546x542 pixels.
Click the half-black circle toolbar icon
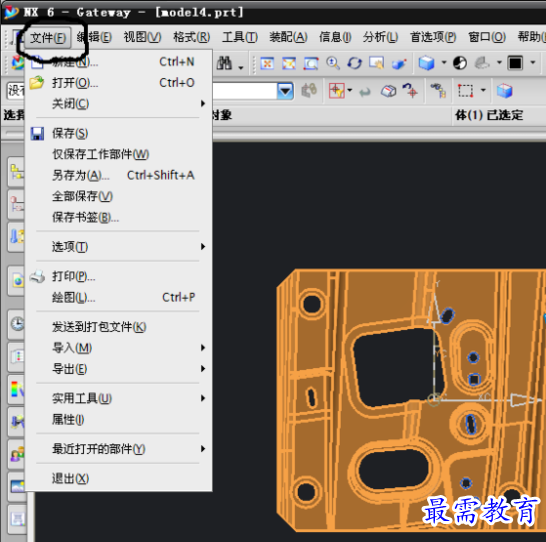(460, 63)
